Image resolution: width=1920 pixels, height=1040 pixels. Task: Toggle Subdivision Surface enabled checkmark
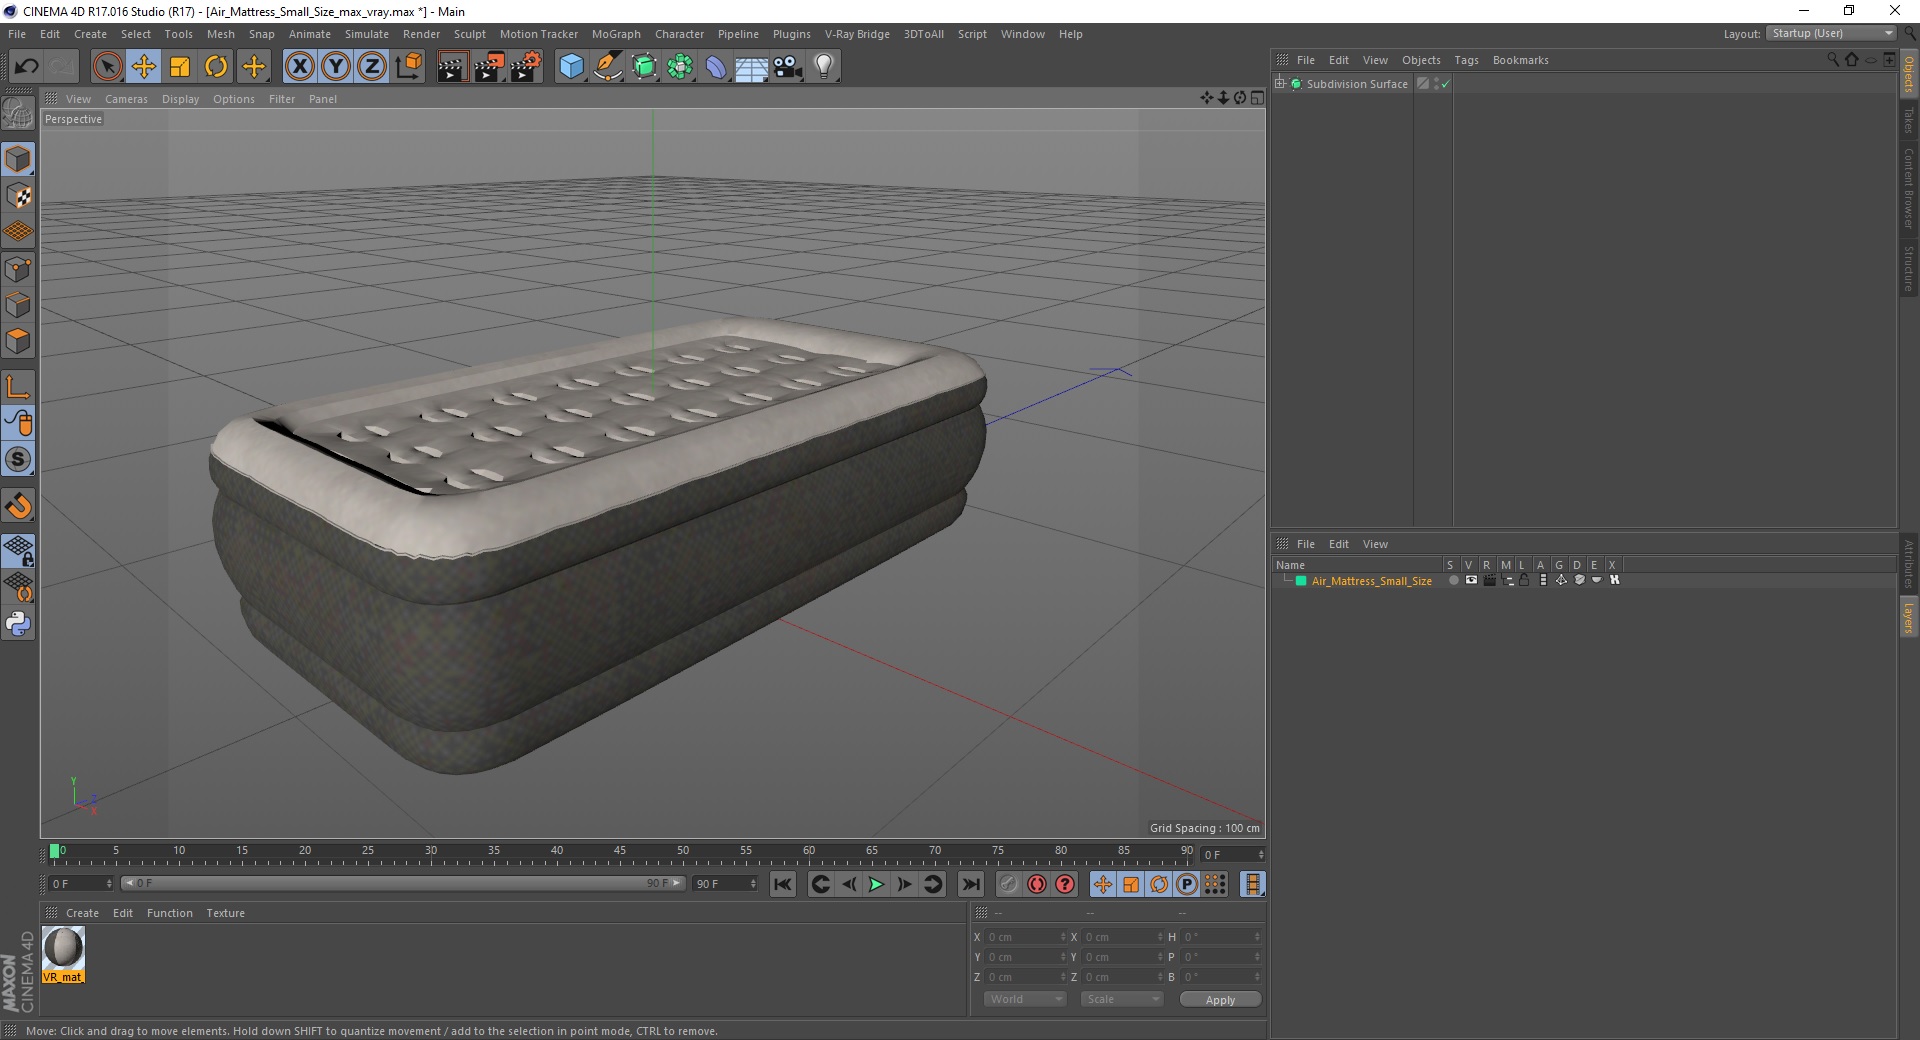point(1445,84)
